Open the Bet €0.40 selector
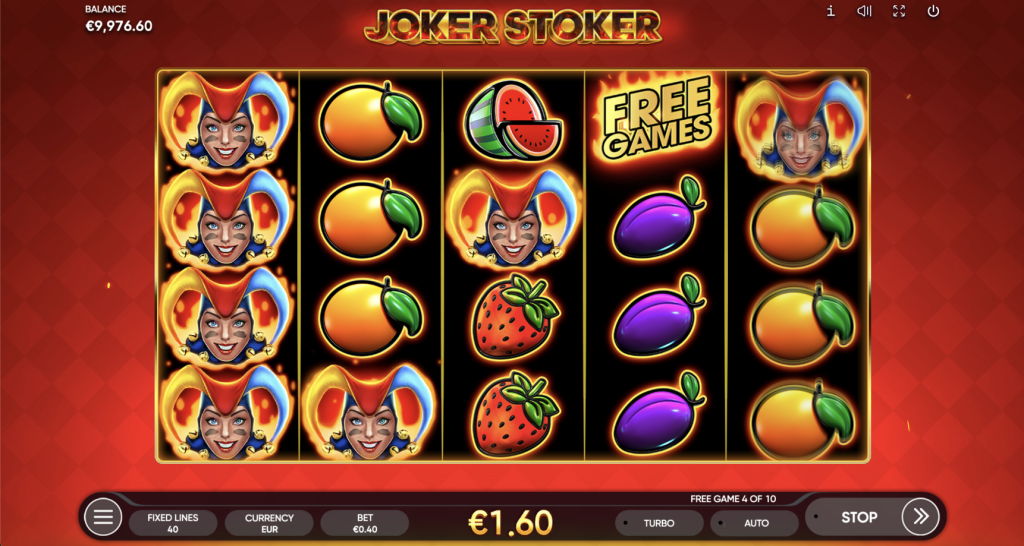The width and height of the screenshot is (1024, 546). (364, 523)
